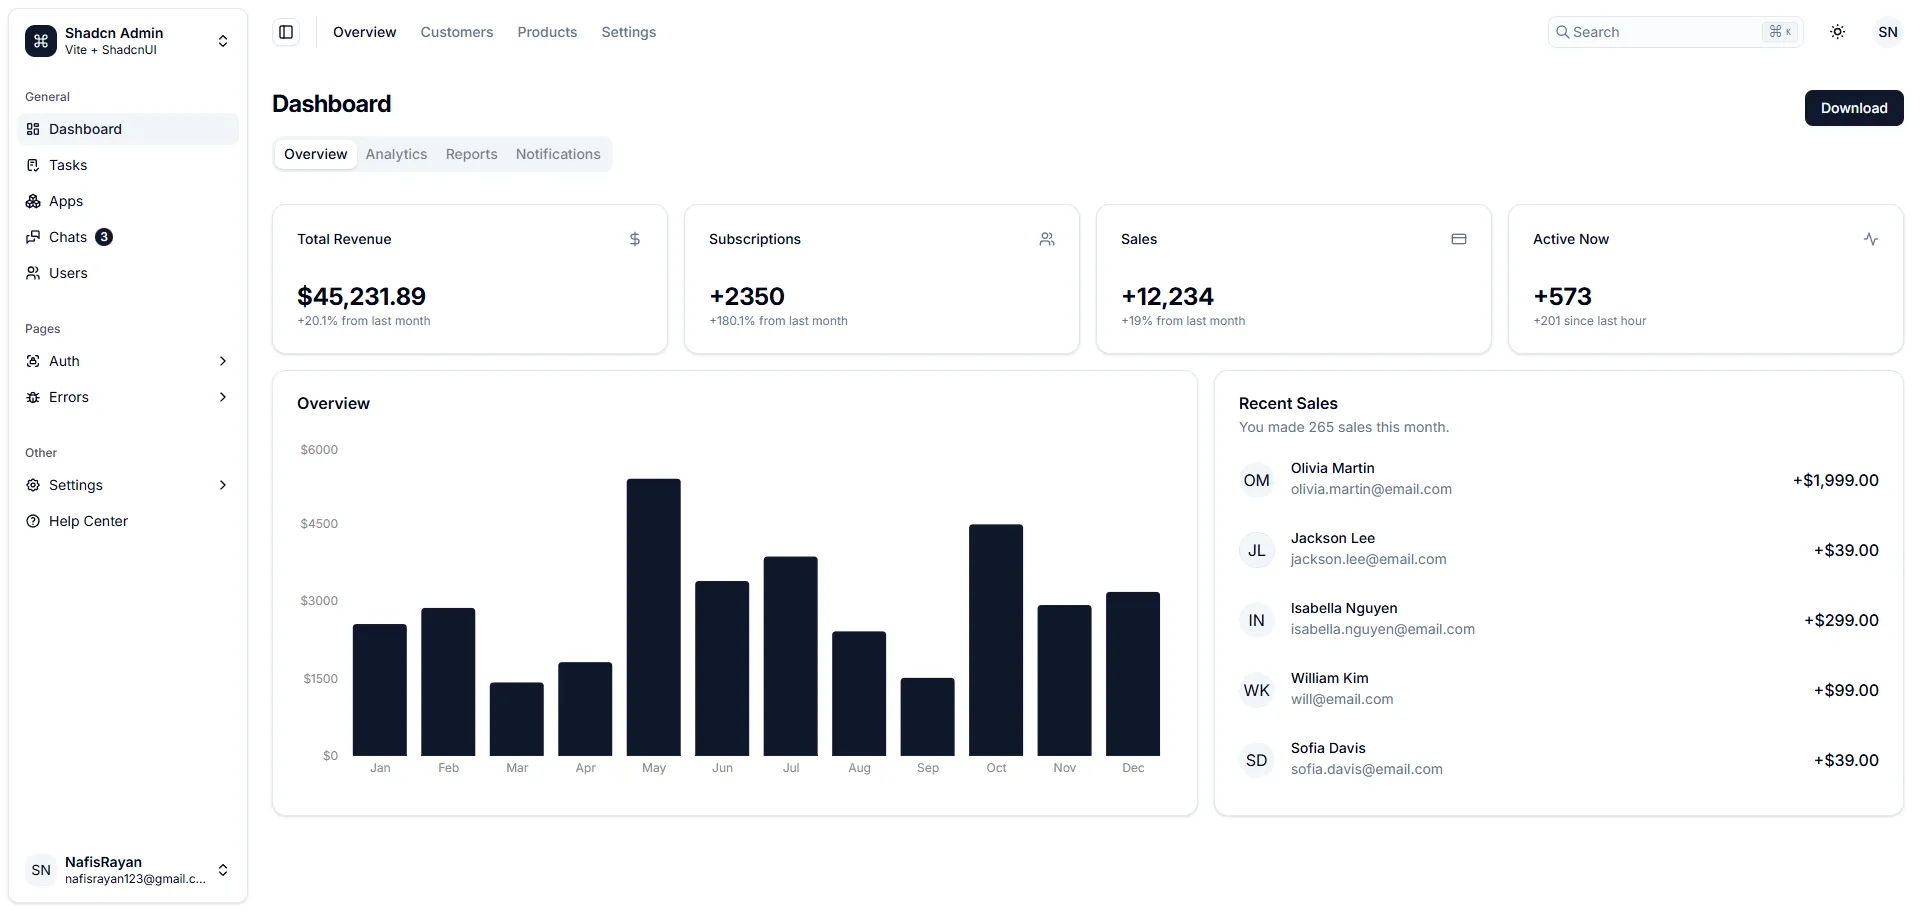Viewport: 1920px width, 911px height.
Task: Open Tasks from the sidebar
Action: click(x=68, y=165)
